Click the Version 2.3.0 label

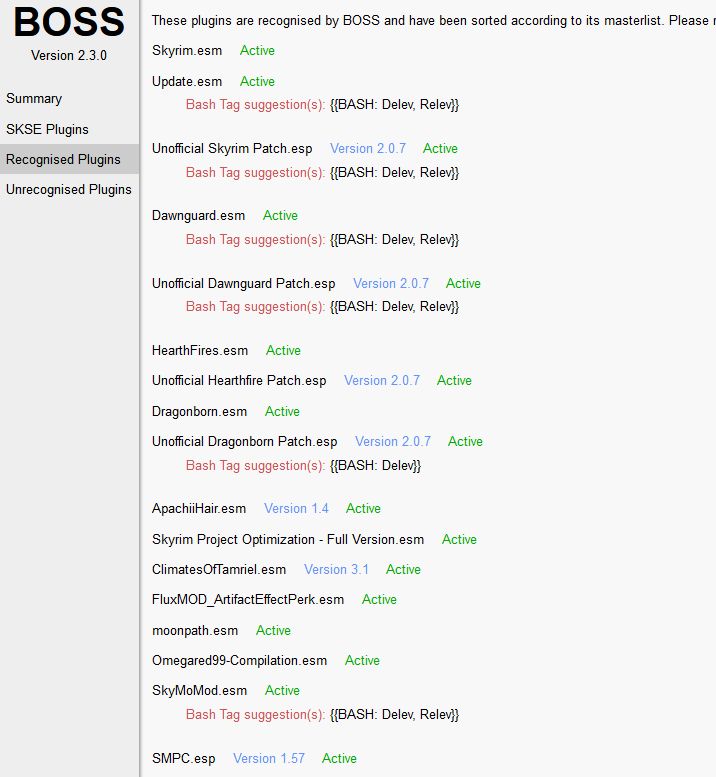pos(69,55)
